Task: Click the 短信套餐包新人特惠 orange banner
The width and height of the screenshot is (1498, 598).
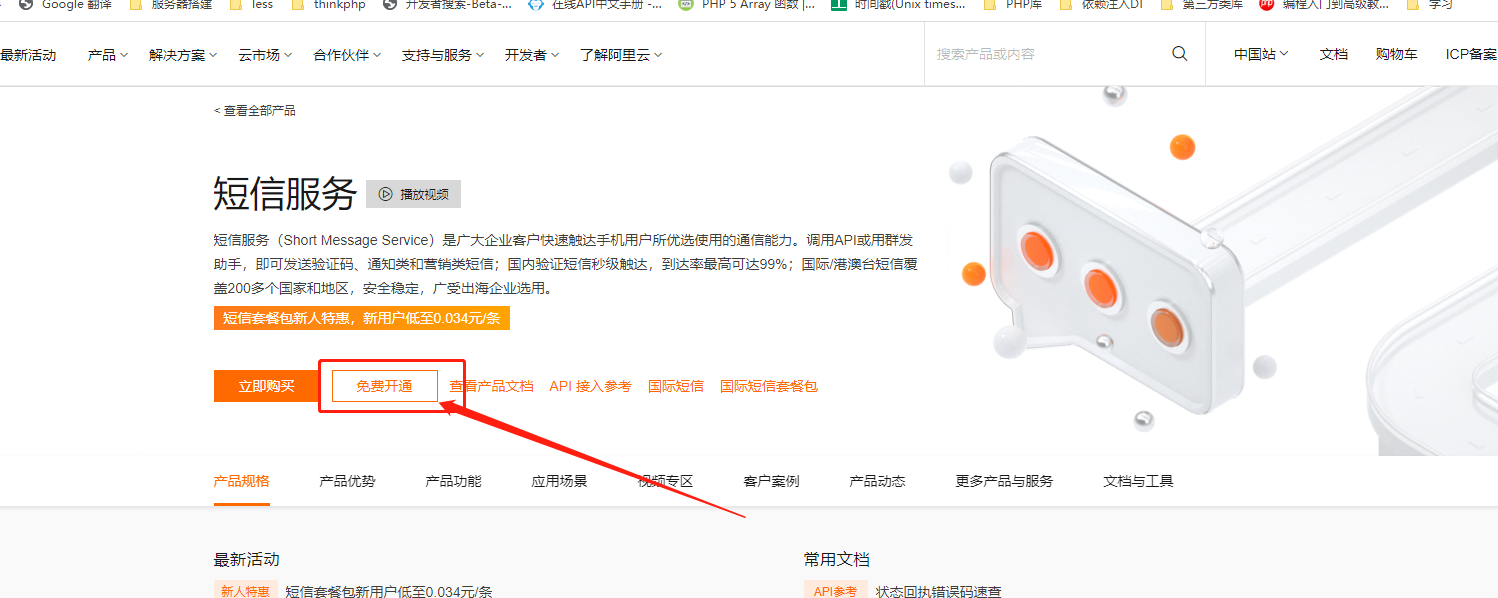Action: [362, 318]
